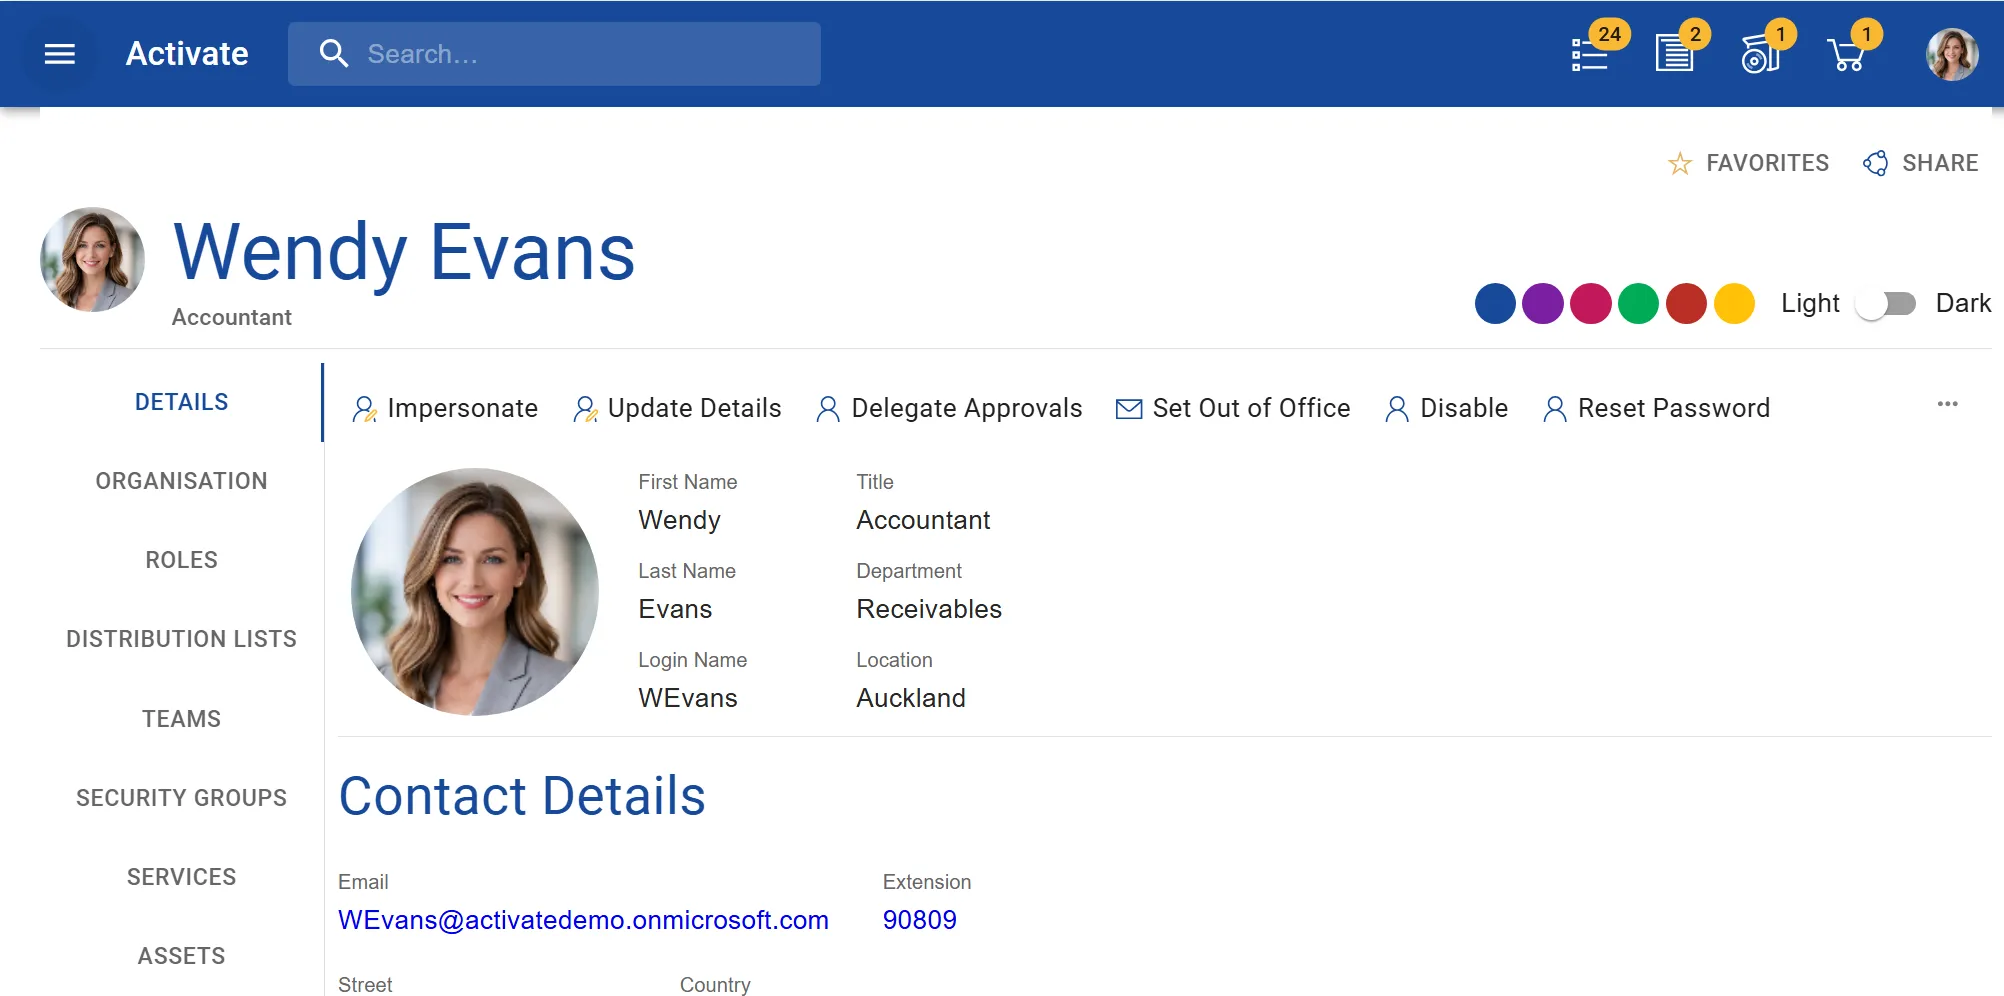The height and width of the screenshot is (996, 2004).
Task: Click Delegate Approvals text
Action: [967, 409]
